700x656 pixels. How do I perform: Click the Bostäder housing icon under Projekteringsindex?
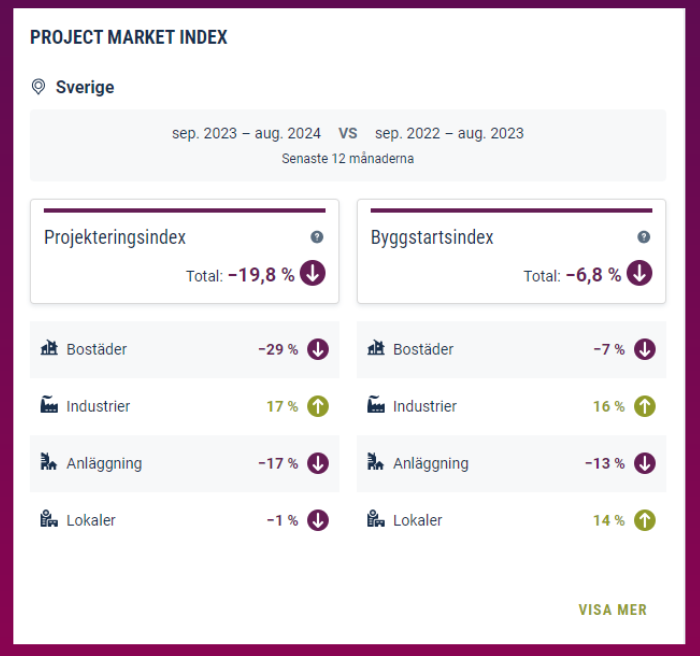pyautogui.click(x=49, y=348)
